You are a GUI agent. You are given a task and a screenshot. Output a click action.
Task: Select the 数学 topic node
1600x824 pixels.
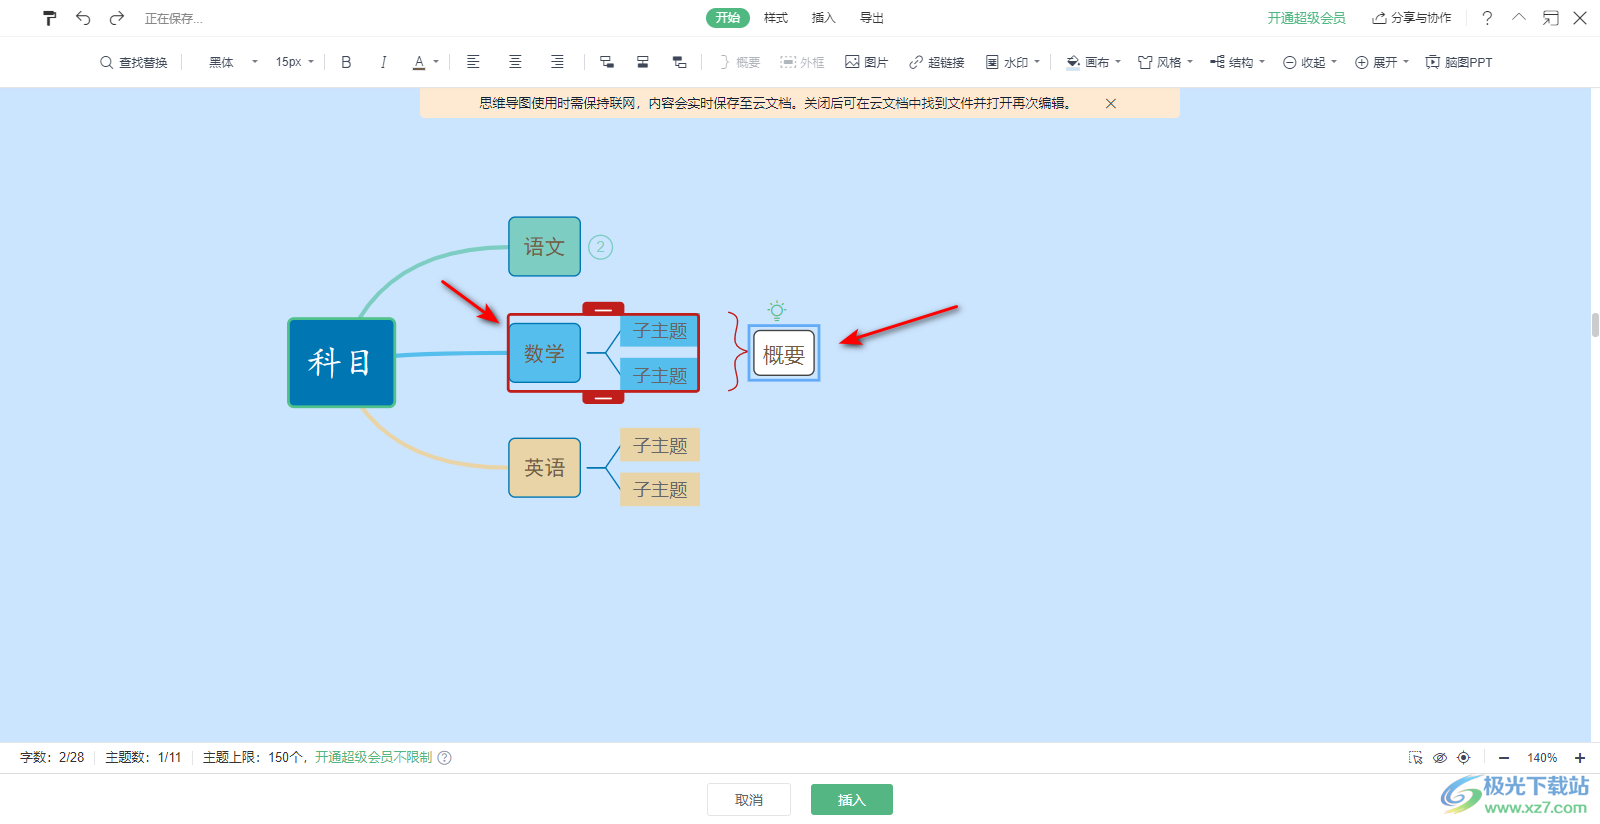click(x=544, y=353)
